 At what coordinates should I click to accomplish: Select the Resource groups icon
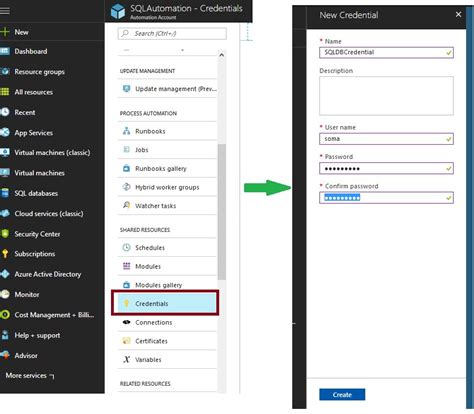tap(5, 71)
